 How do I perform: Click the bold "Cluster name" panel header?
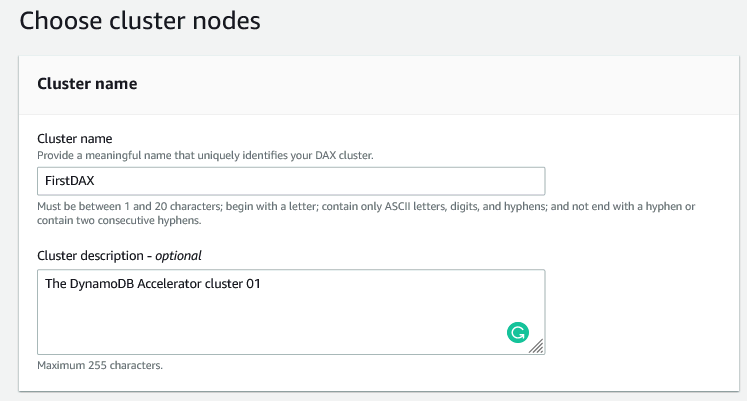tap(87, 84)
